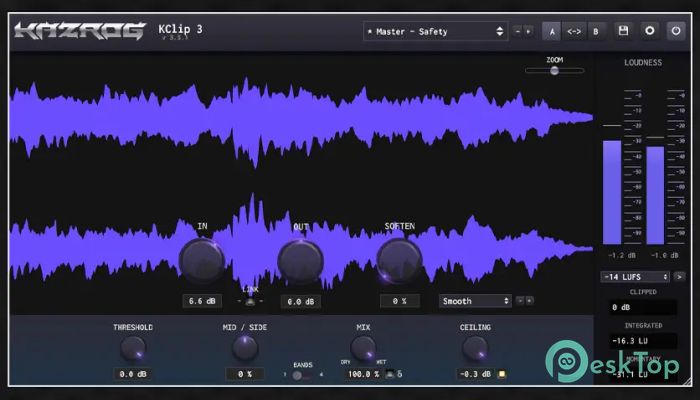Click the CEILING -0.3 dB value field
Image resolution: width=700 pixels, height=400 pixels.
[476, 374]
